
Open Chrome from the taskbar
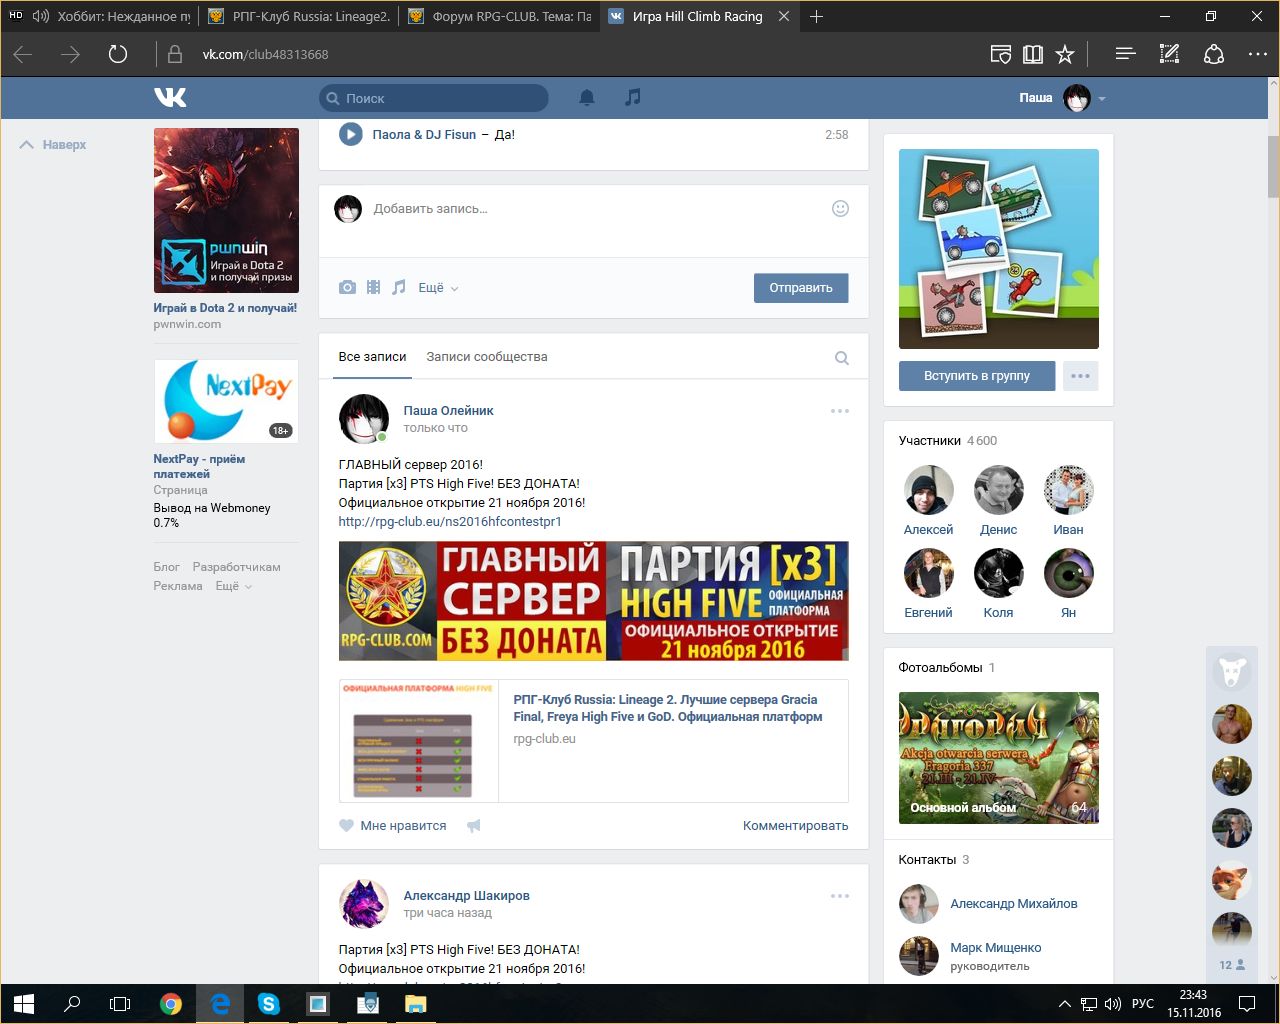pyautogui.click(x=171, y=1003)
